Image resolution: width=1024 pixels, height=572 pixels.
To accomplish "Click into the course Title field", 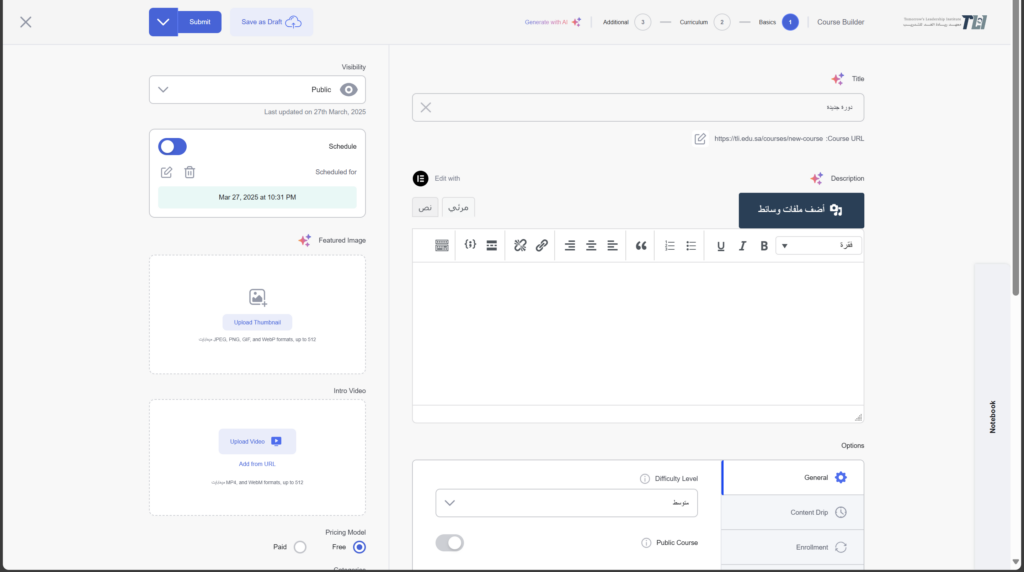I will (638, 107).
